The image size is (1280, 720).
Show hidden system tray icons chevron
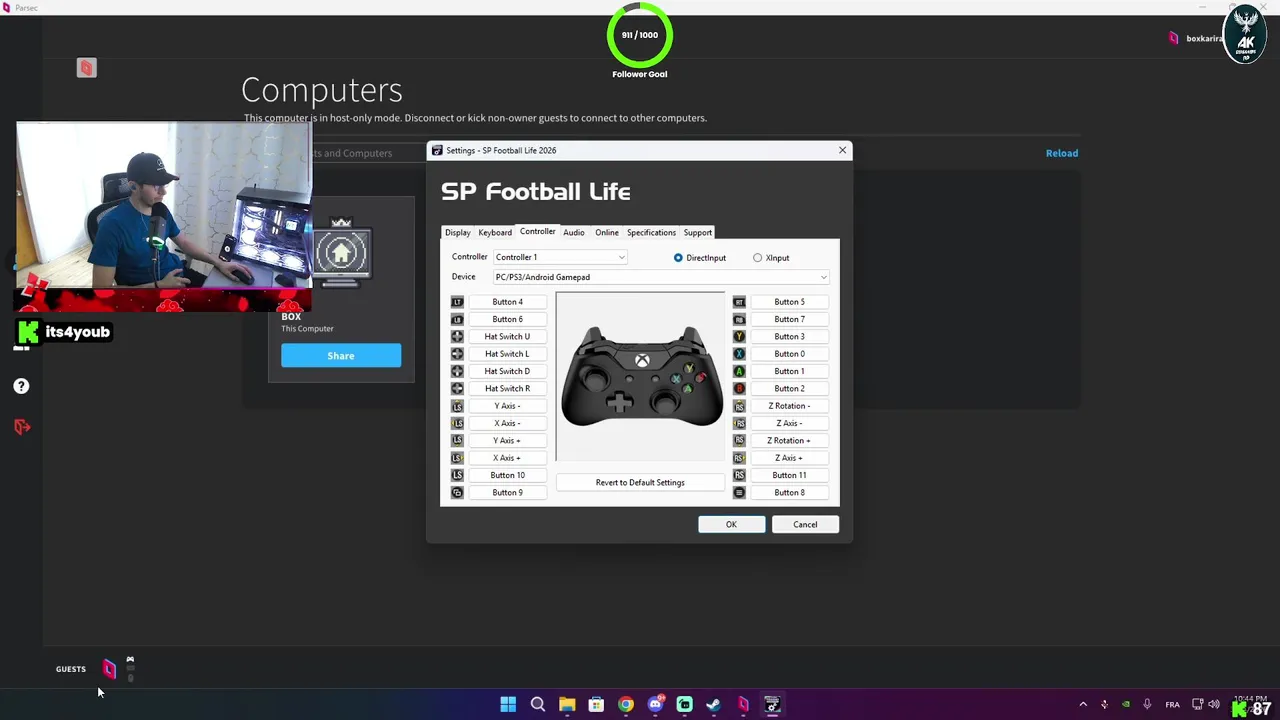(x=1083, y=704)
